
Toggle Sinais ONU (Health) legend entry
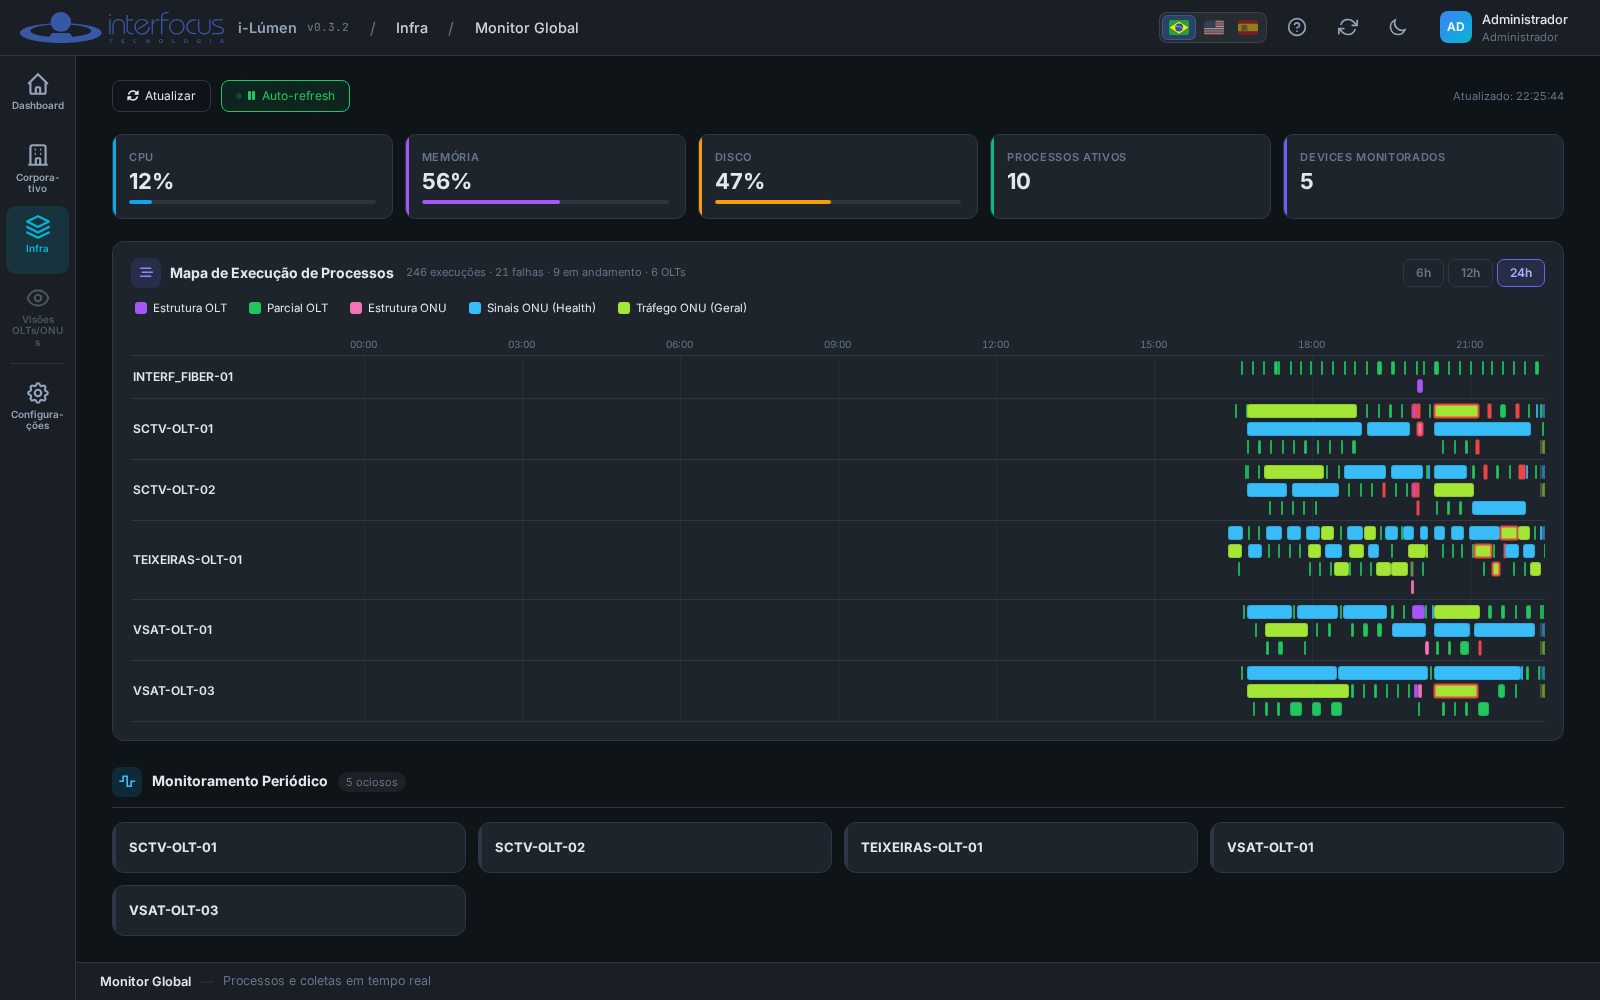tap(532, 308)
